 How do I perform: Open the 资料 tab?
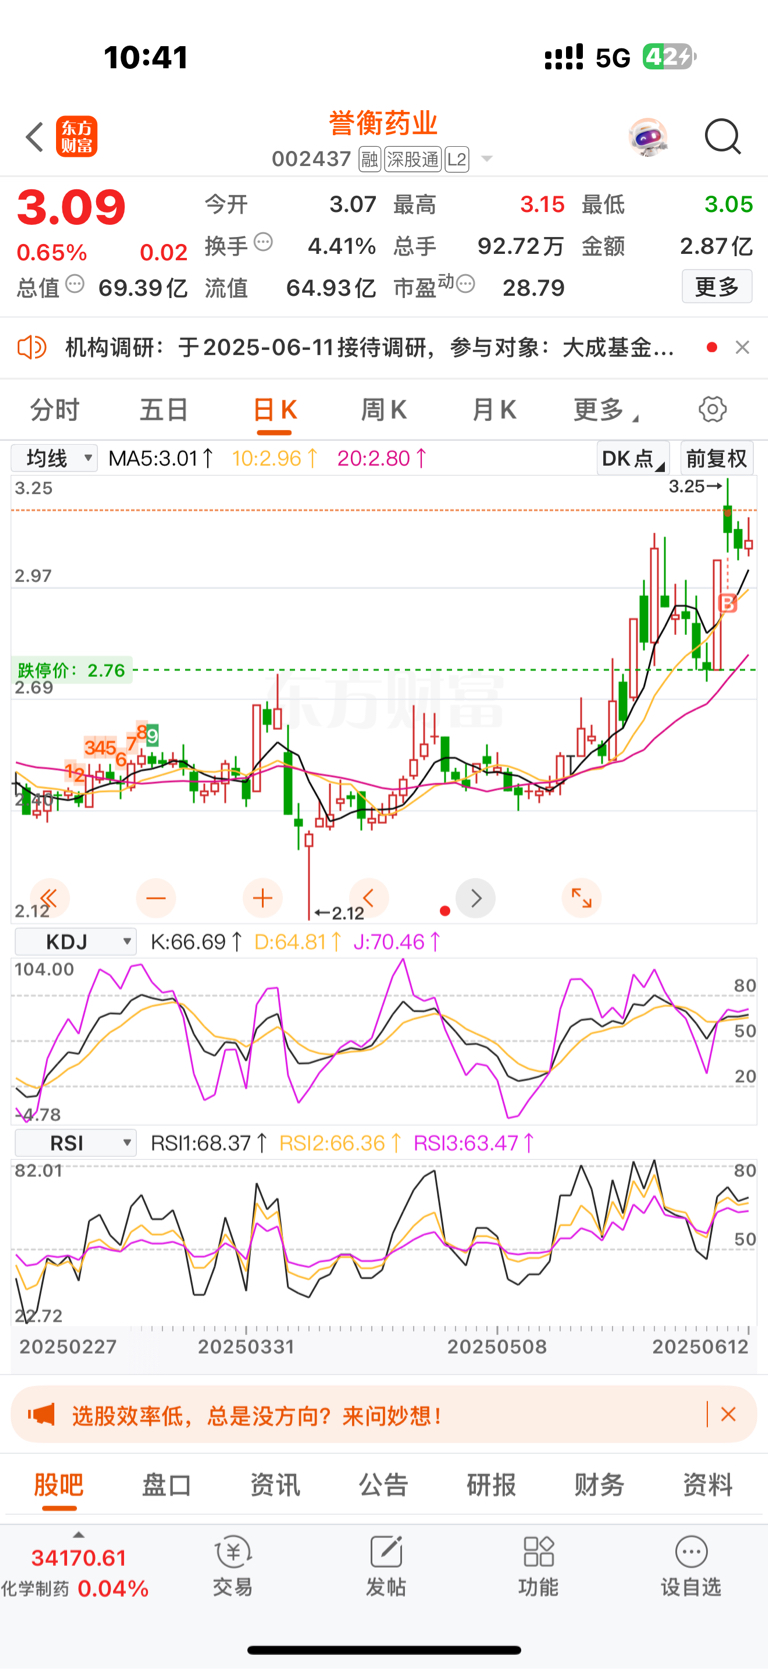click(x=708, y=1484)
